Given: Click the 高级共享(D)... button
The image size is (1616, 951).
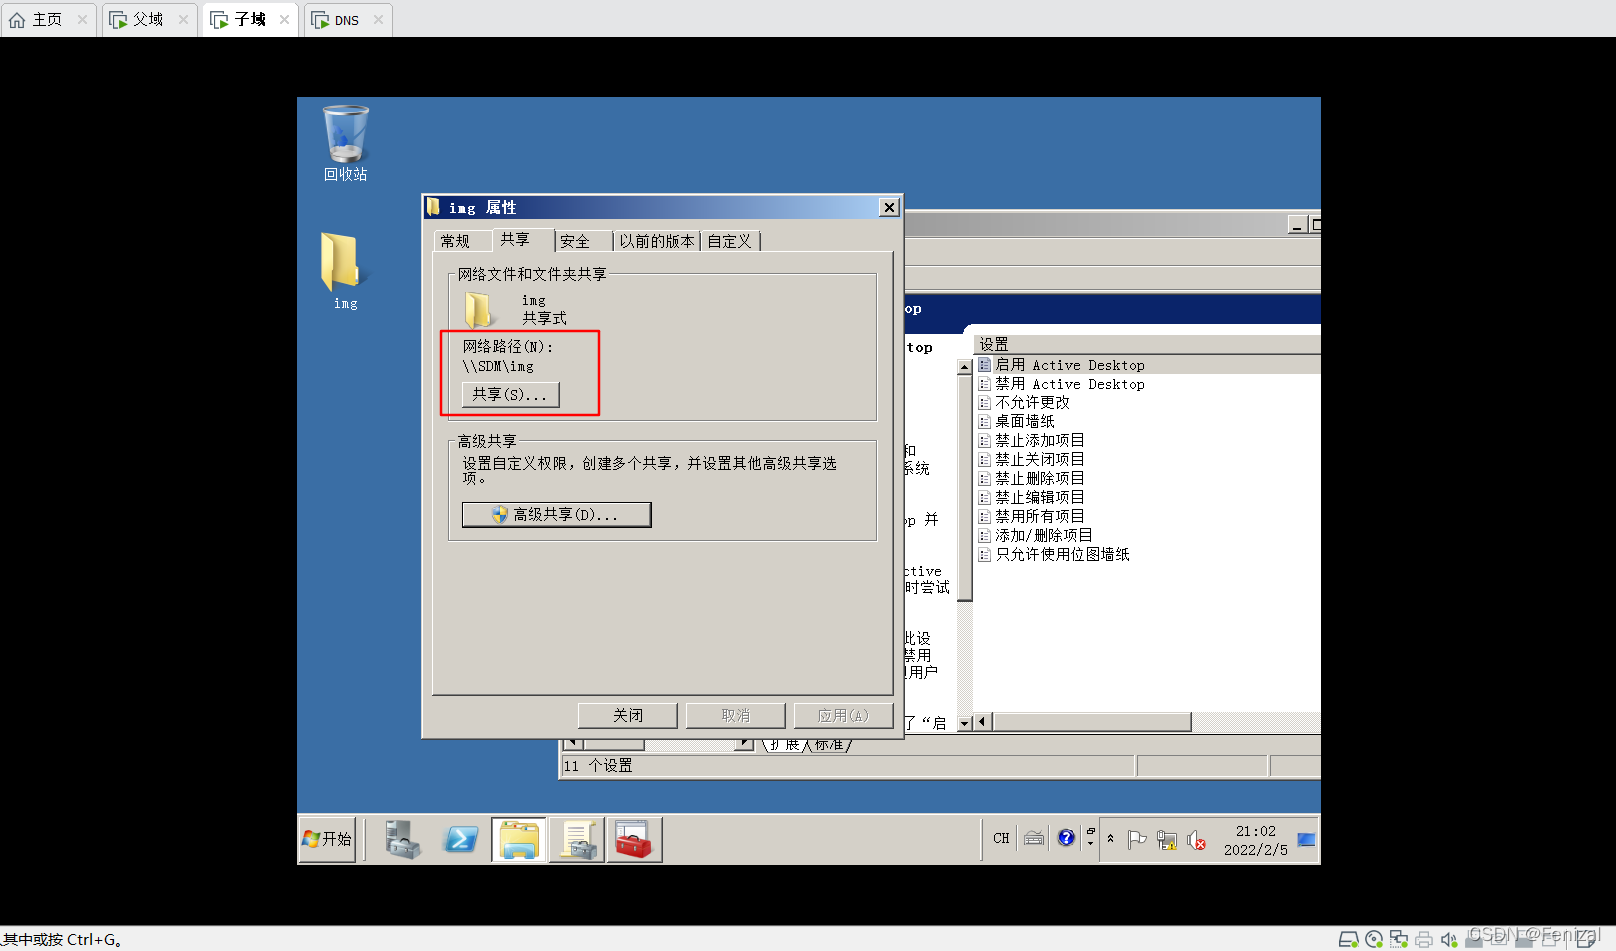Looking at the screenshot, I should coord(556,514).
